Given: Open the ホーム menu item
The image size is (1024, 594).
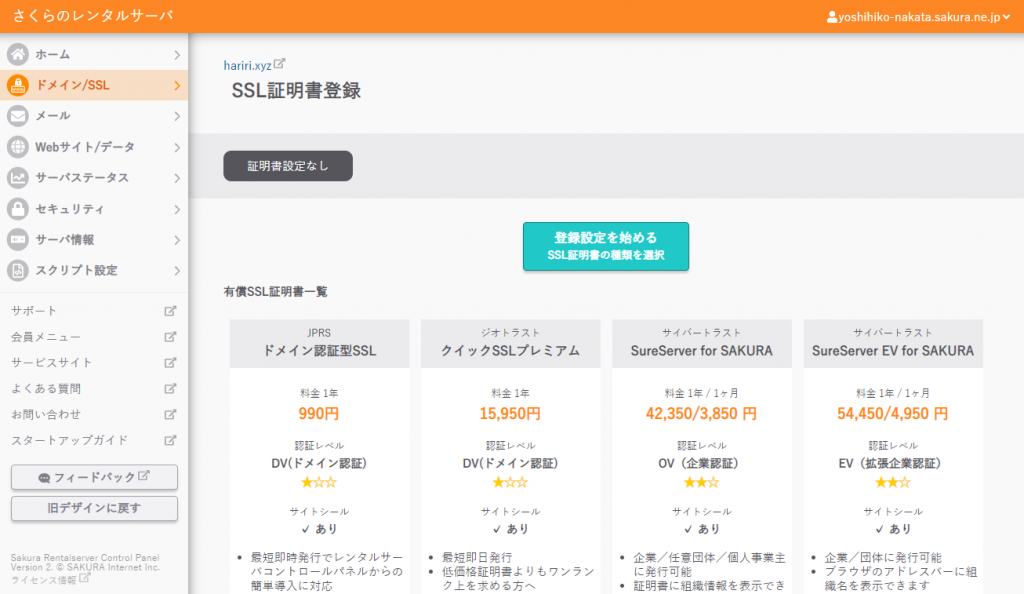Looking at the screenshot, I should pyautogui.click(x=94, y=54).
